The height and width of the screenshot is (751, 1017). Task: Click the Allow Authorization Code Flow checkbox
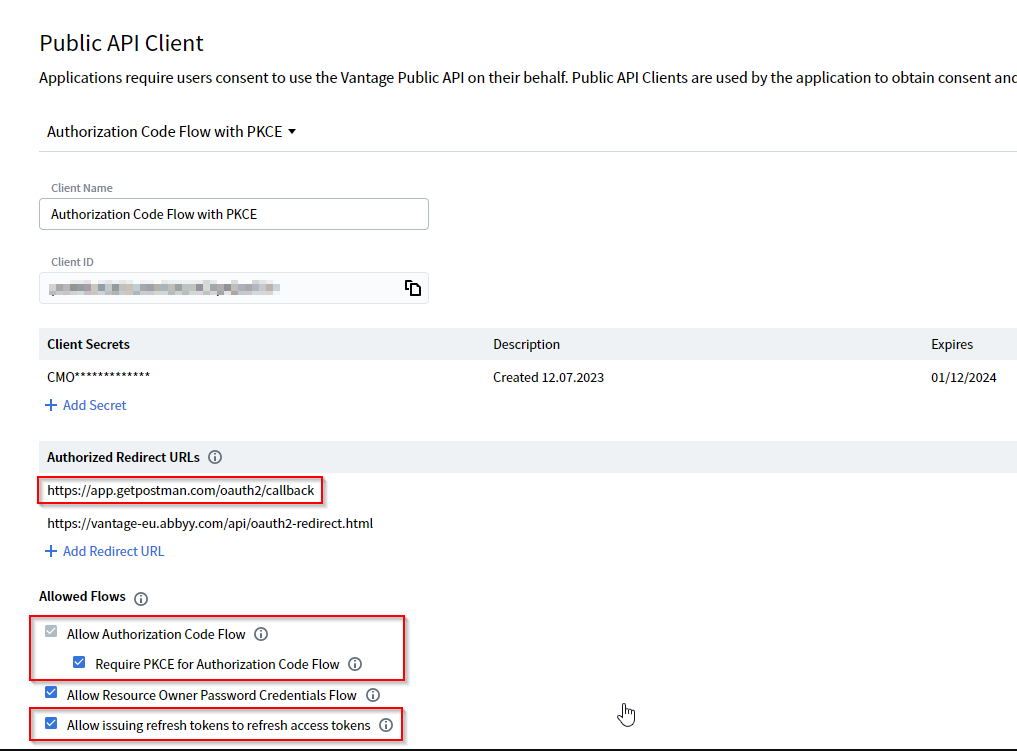tap(52, 633)
